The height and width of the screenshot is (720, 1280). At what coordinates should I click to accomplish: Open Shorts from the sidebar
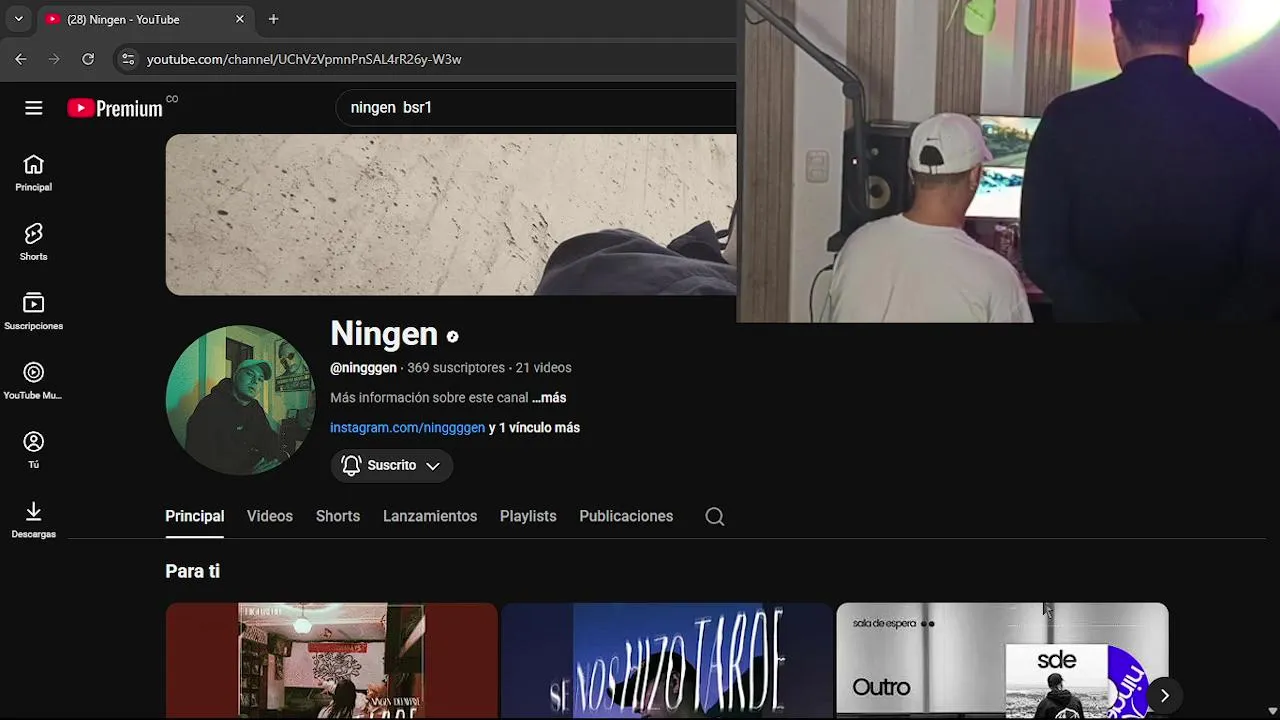tap(33, 242)
